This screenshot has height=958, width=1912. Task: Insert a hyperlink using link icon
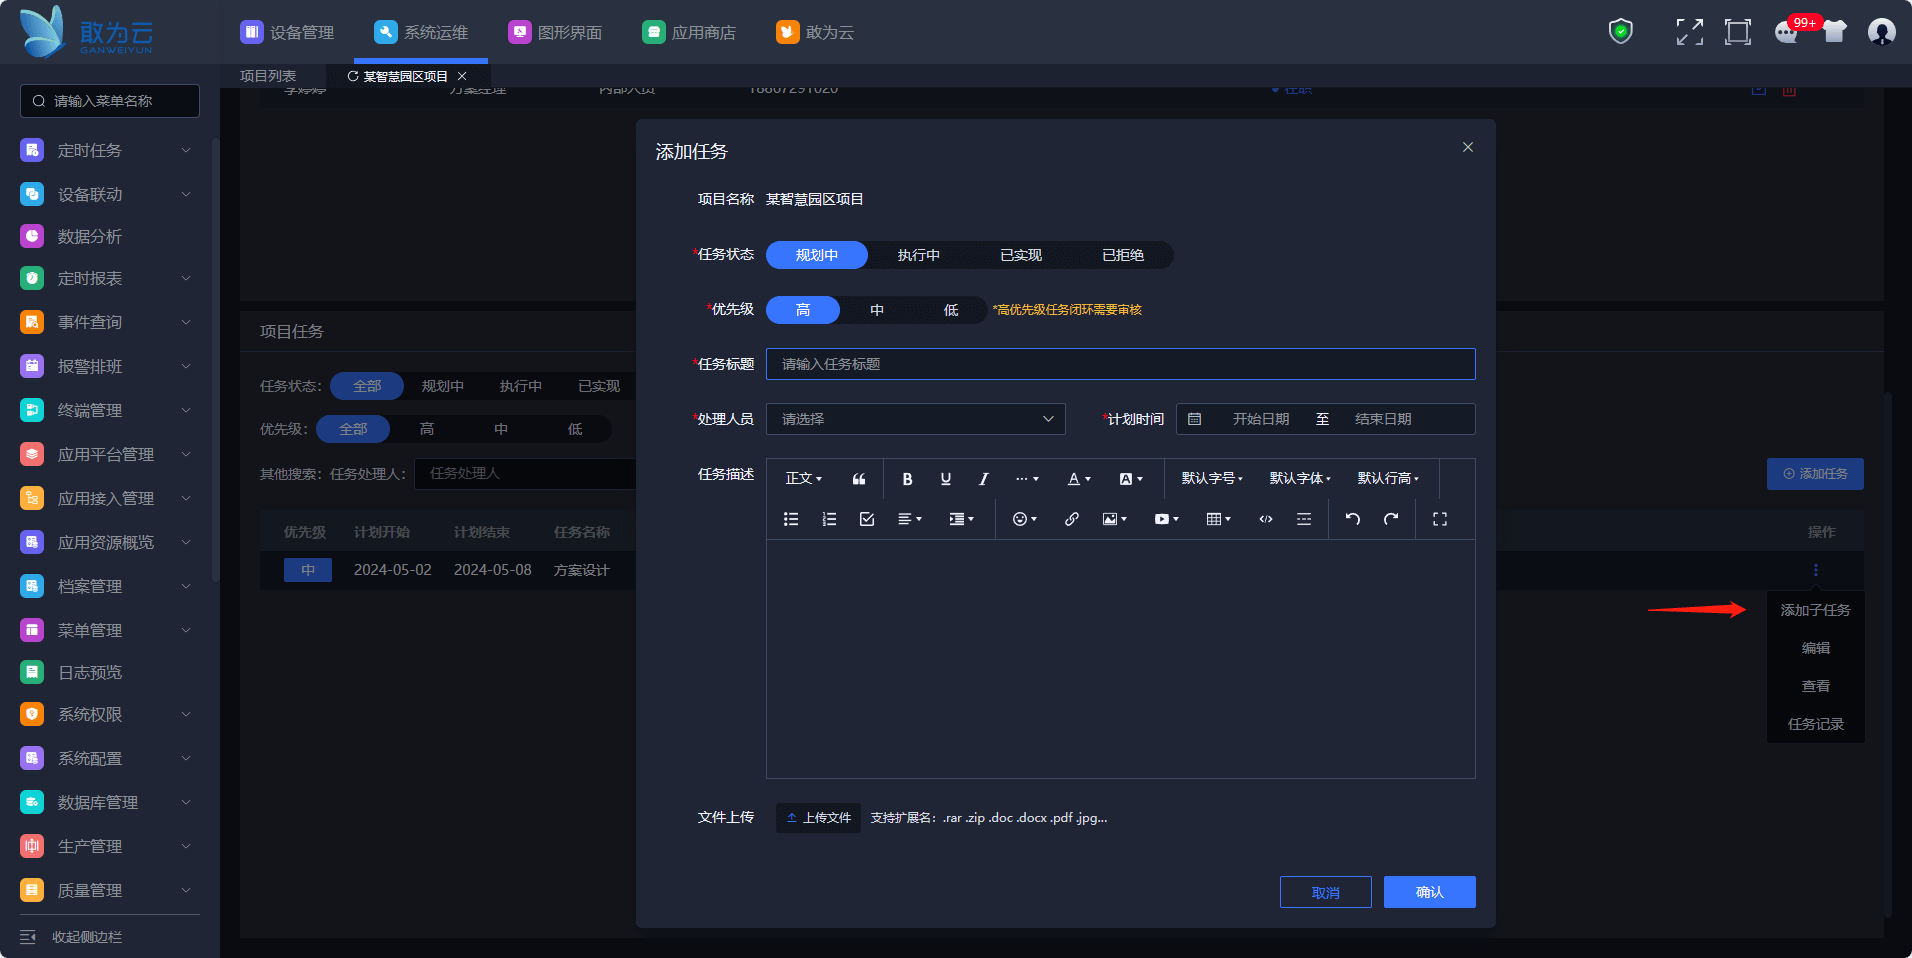1071,519
